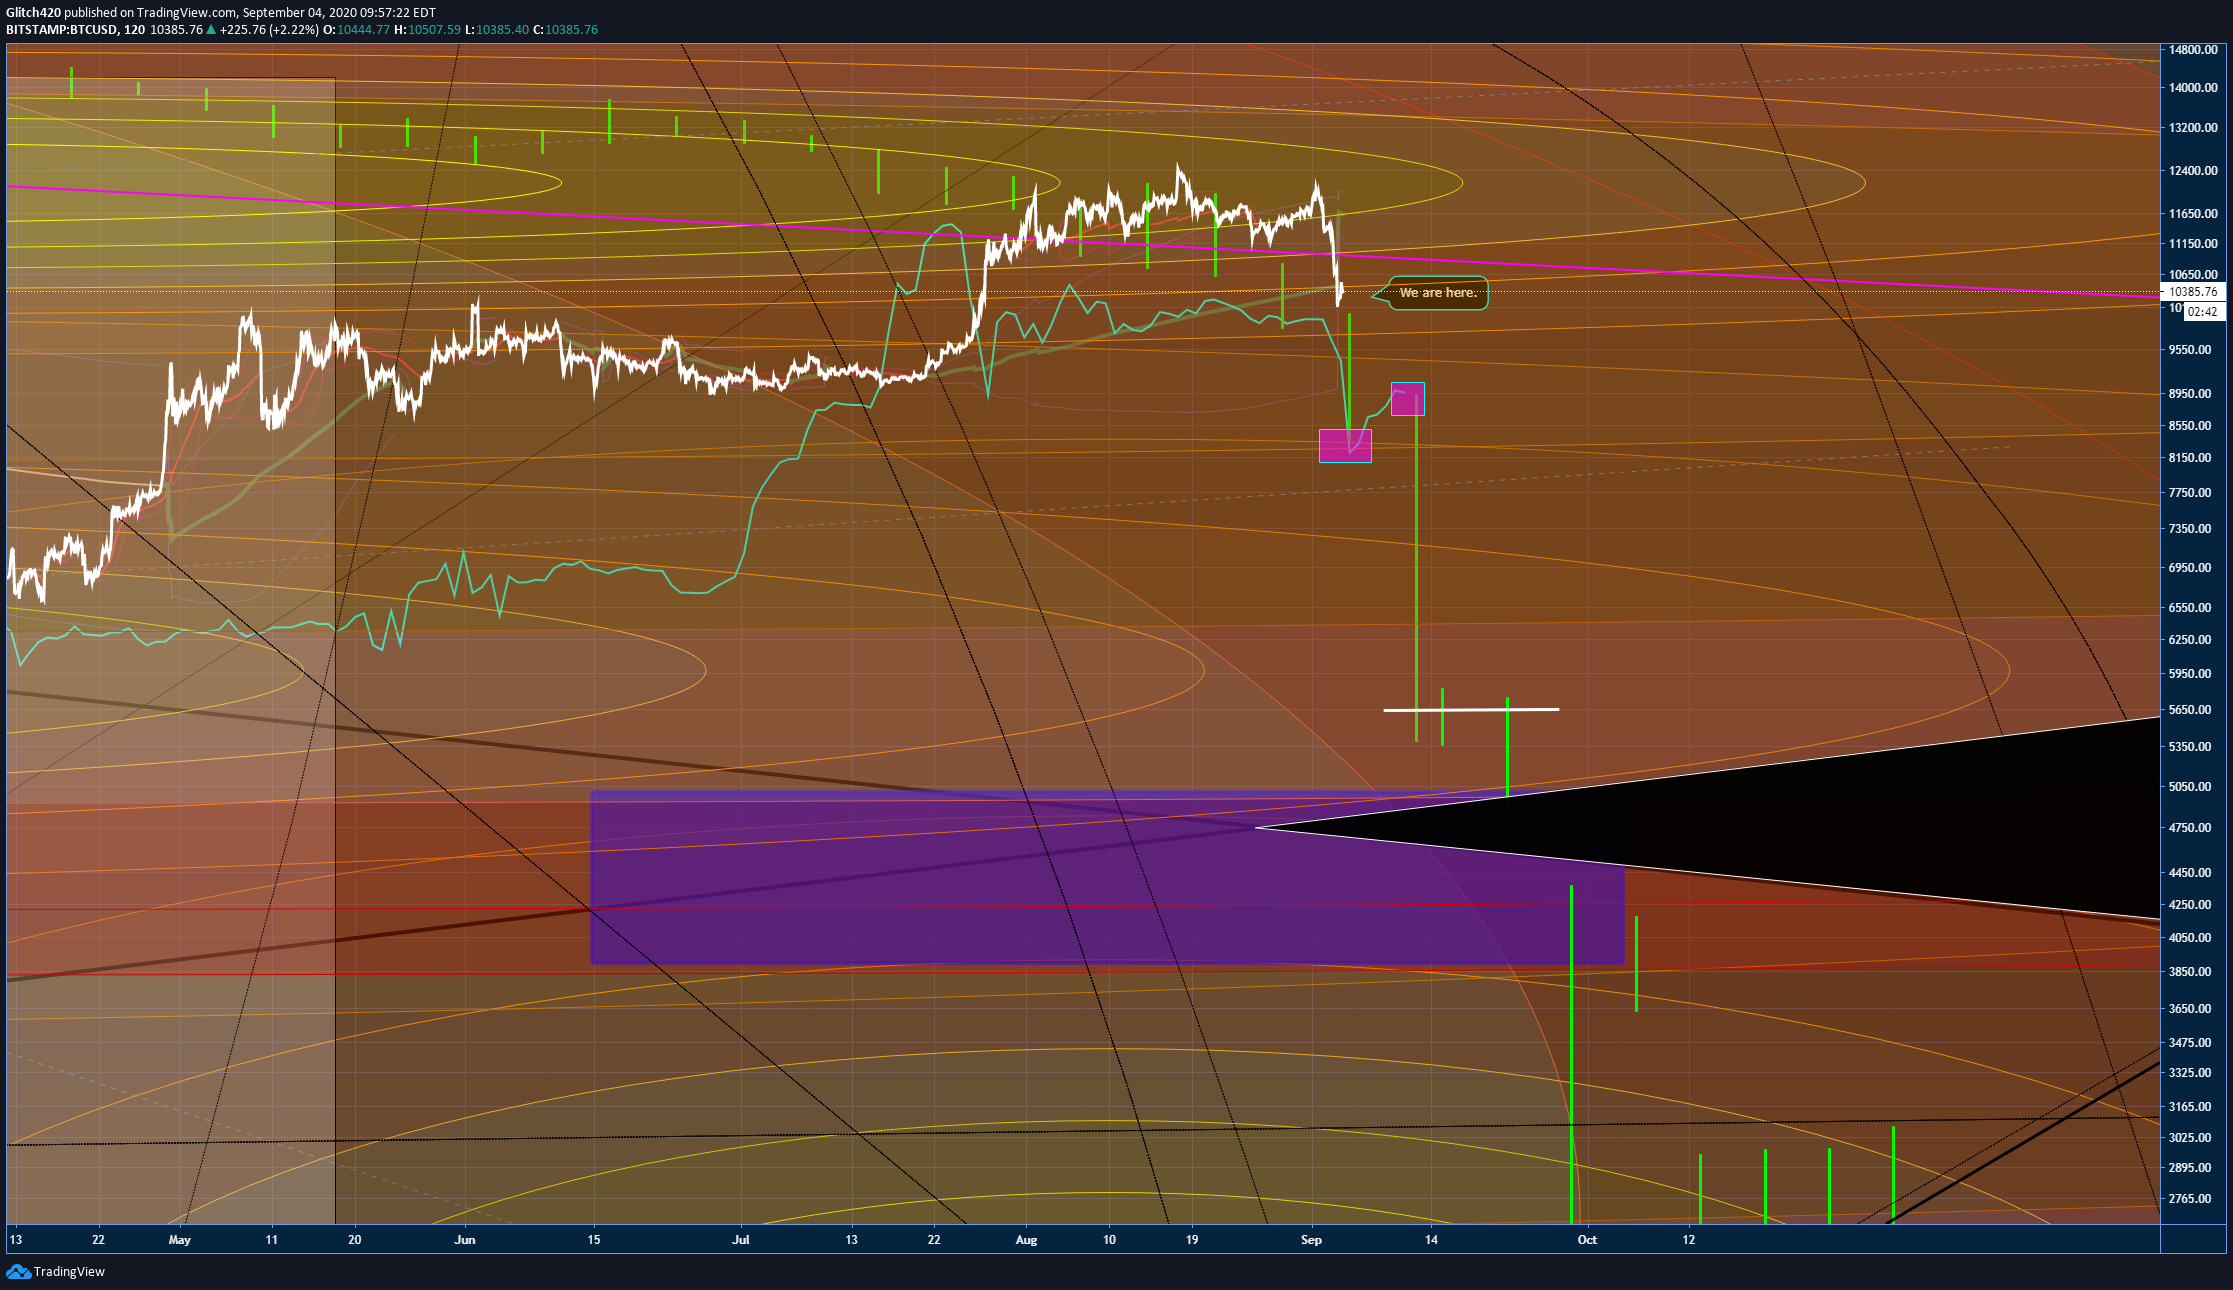Click the high price H:10507.59
Screen dimensions: 2233x1290
click(428, 30)
